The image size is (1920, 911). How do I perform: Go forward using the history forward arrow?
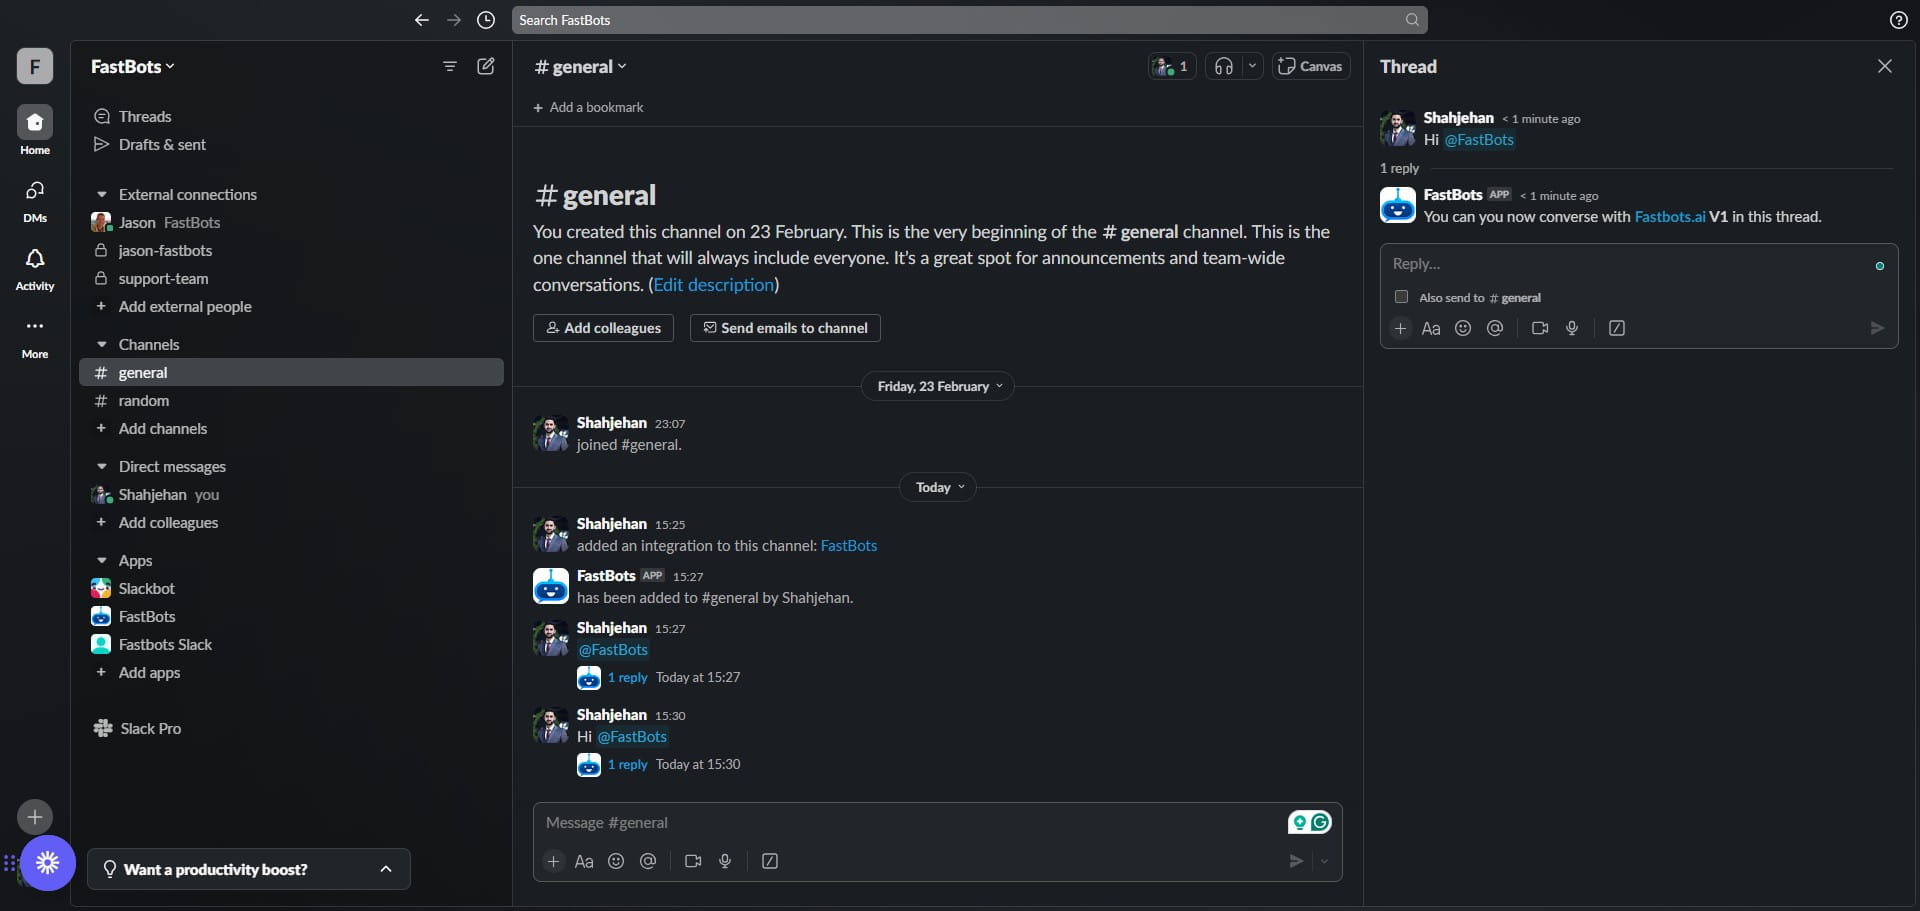[454, 20]
